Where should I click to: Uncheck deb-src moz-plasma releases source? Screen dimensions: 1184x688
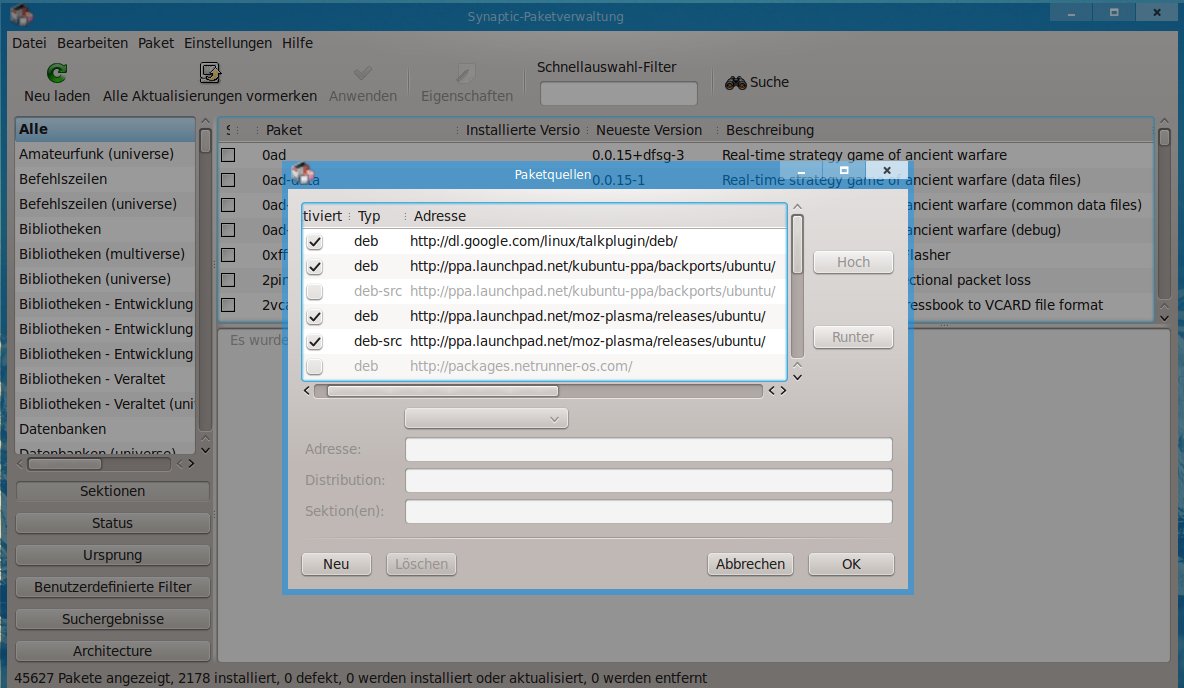[x=315, y=341]
